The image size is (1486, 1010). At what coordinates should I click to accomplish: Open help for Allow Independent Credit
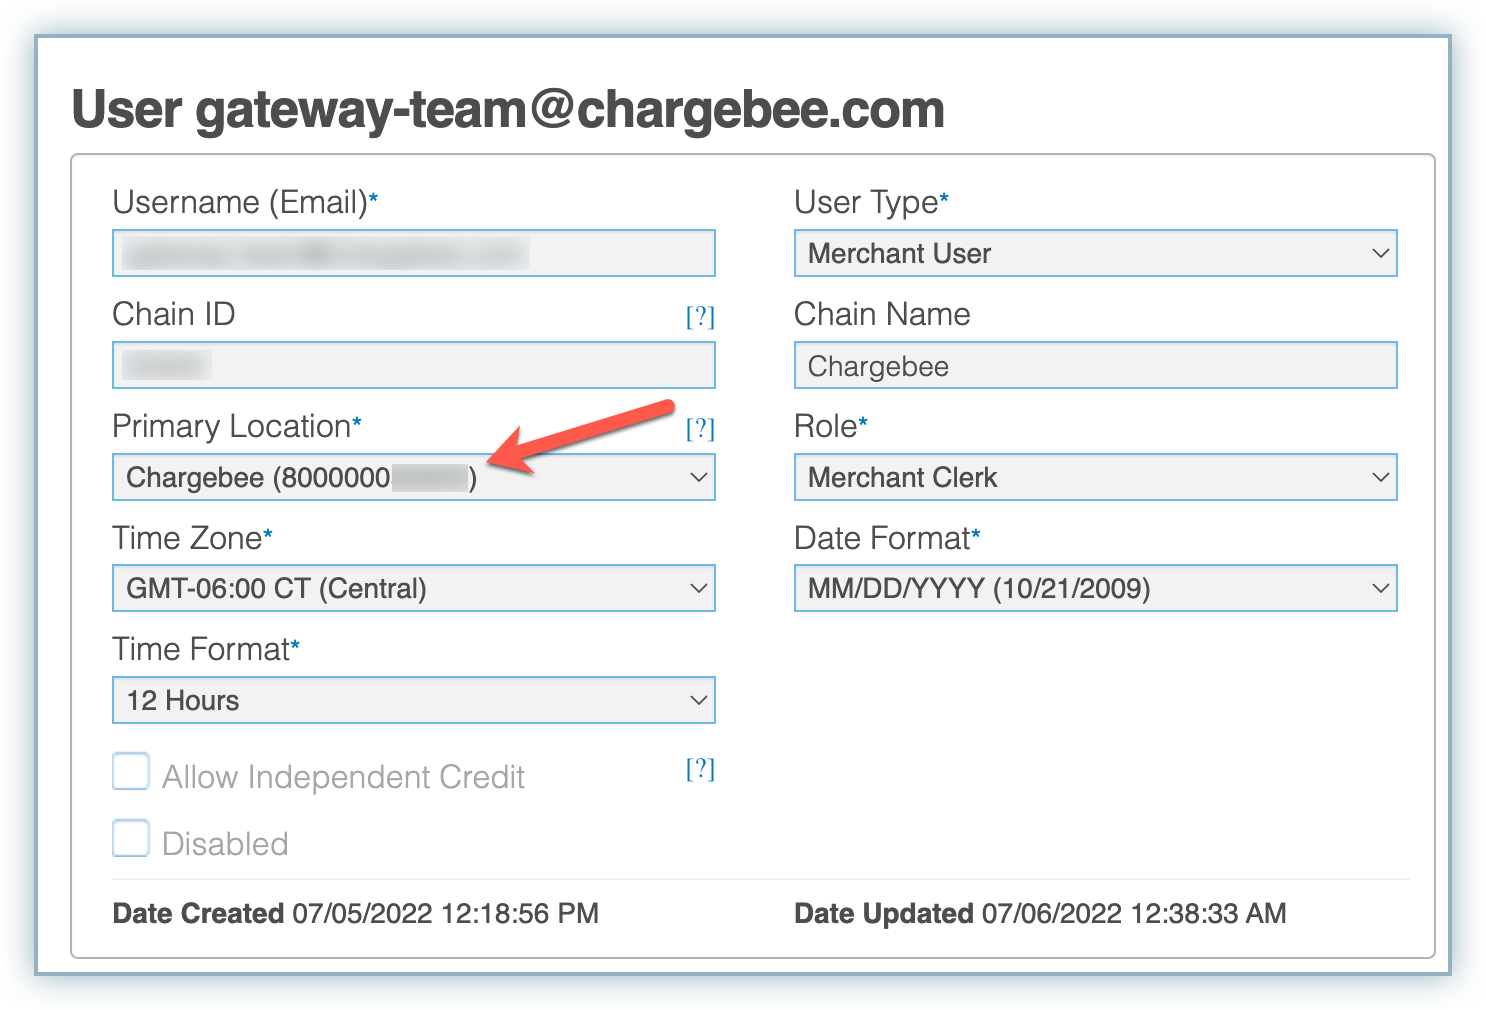pos(700,769)
